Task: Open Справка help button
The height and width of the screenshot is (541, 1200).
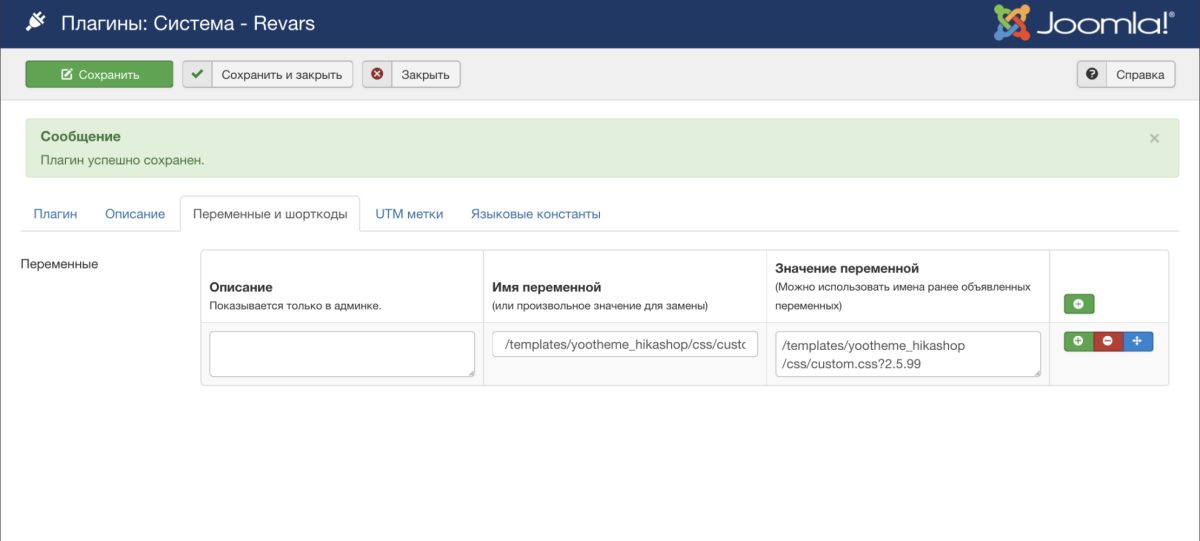Action: (x=1126, y=74)
